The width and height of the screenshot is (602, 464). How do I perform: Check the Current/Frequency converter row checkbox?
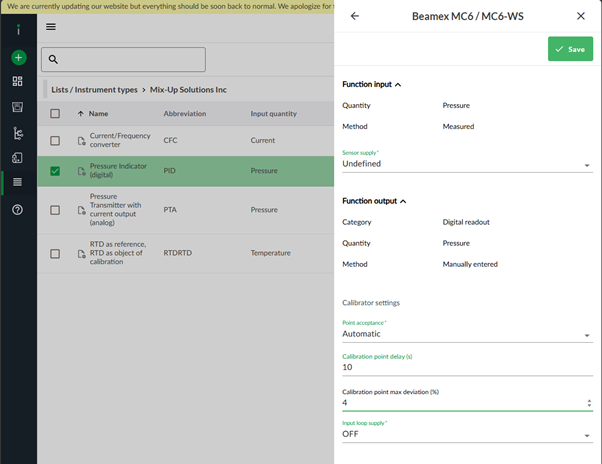[55, 141]
